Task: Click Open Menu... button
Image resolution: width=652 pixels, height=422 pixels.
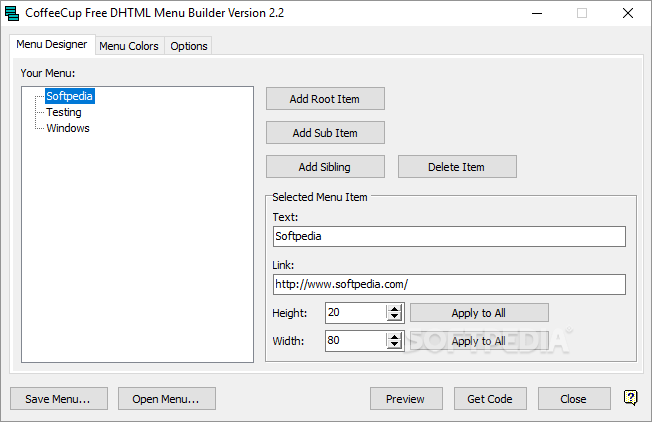Action: coord(167,399)
